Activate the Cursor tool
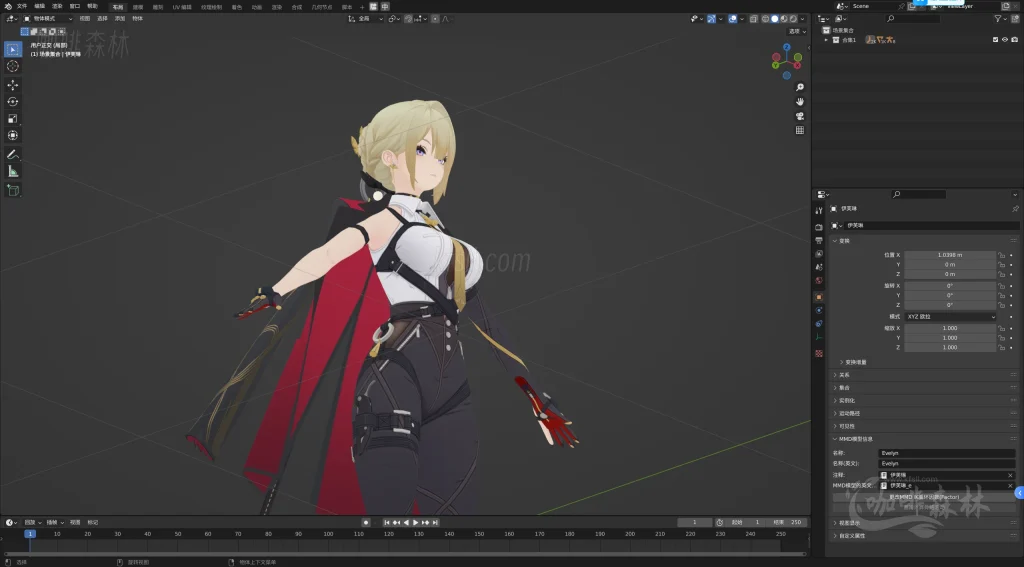This screenshot has height=567, width=1024. pos(12,66)
